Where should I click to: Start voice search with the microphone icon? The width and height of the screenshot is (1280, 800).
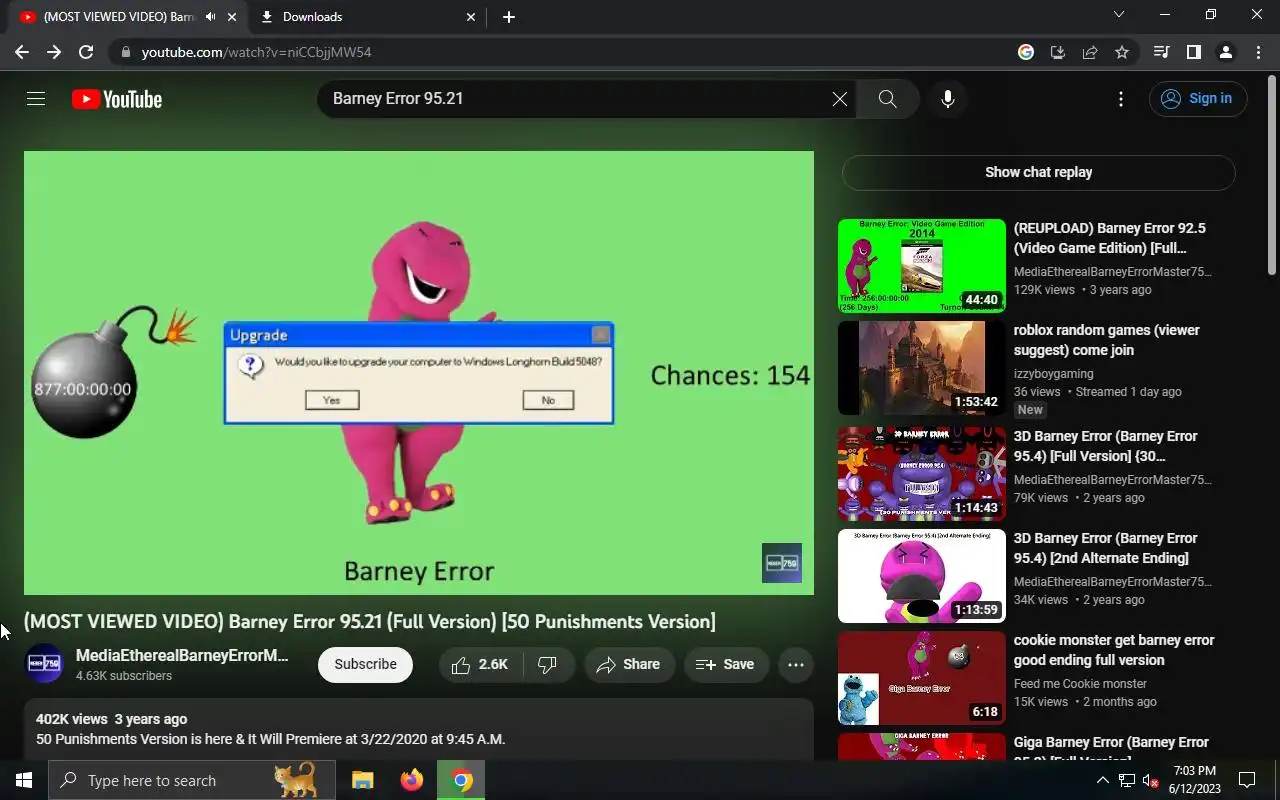948,99
